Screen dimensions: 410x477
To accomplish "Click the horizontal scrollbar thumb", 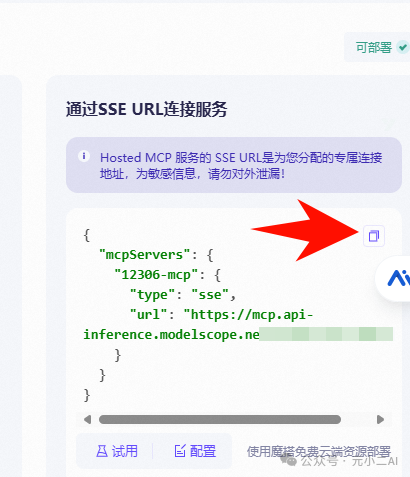I will point(220,419).
